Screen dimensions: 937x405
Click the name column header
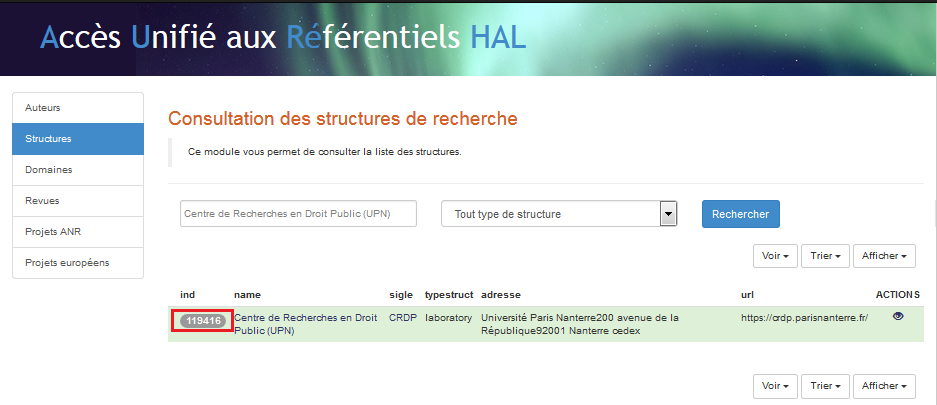(x=247, y=294)
